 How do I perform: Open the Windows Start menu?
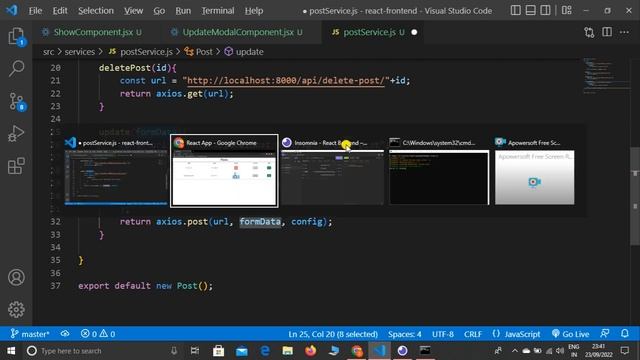coord(11,351)
